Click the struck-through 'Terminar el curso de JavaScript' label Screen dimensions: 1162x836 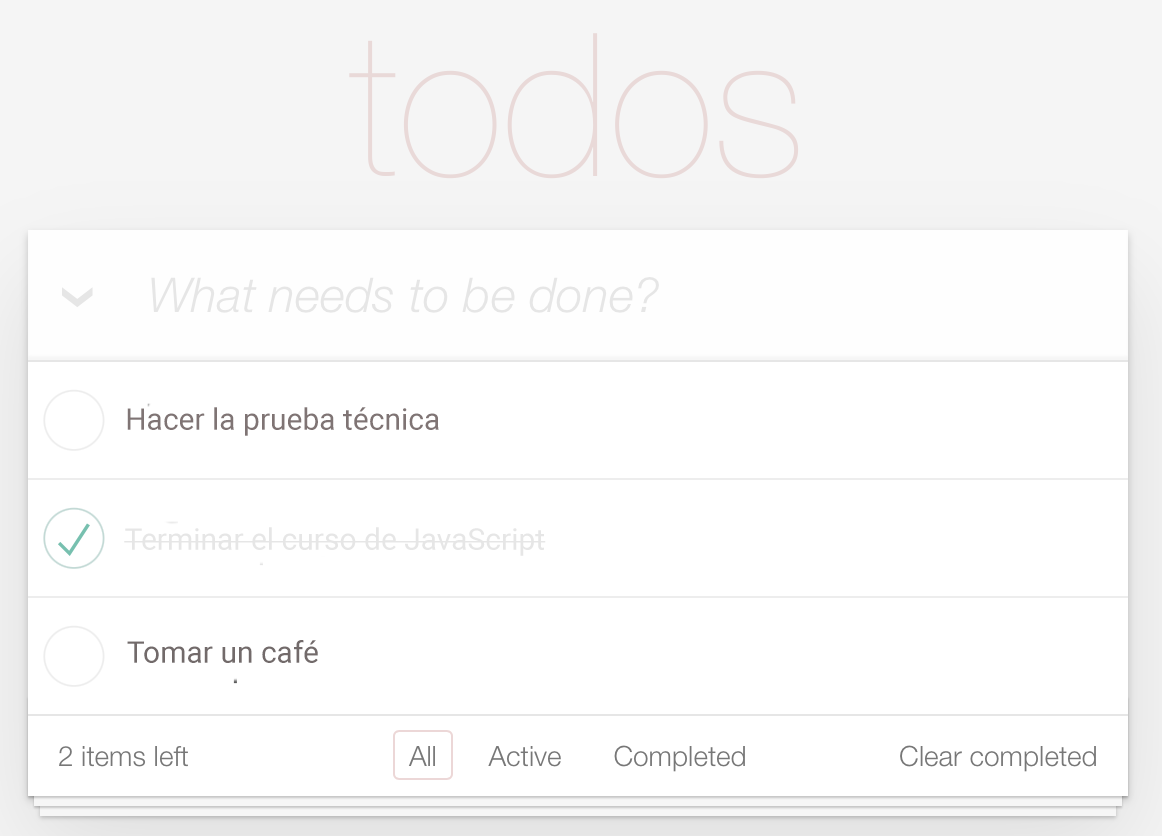point(334,540)
